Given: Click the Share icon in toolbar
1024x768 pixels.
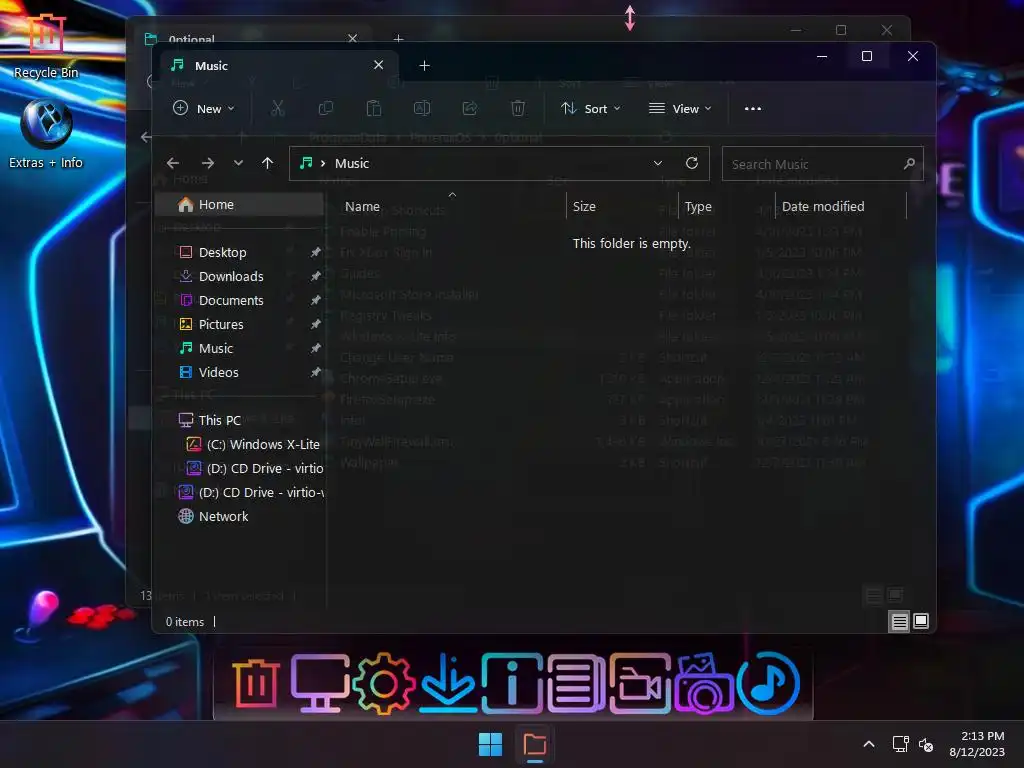Looking at the screenshot, I should coord(470,108).
